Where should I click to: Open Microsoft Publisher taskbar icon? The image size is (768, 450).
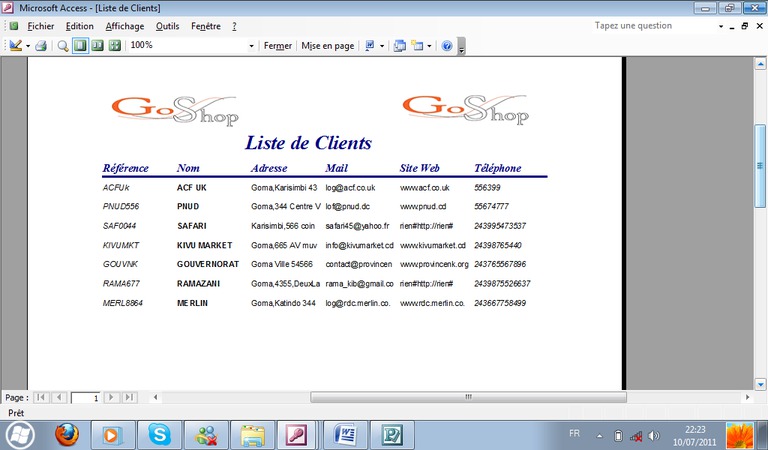point(392,435)
